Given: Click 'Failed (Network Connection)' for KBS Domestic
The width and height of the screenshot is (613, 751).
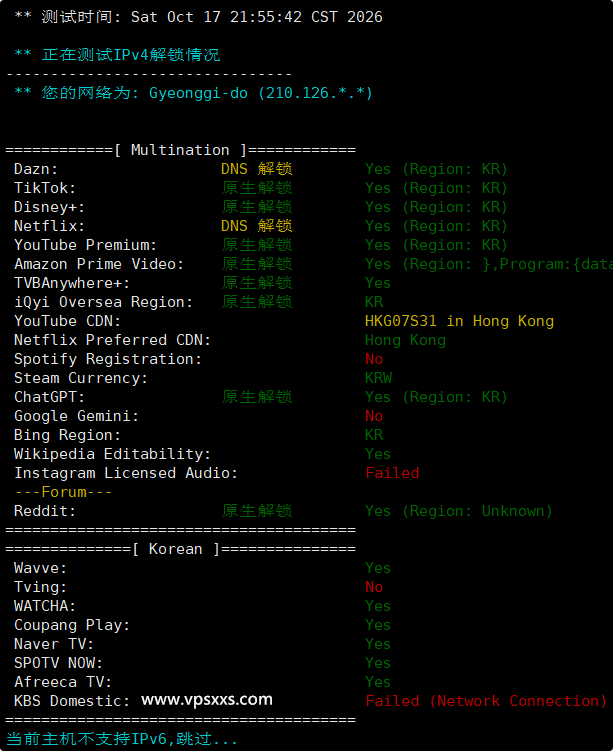Looking at the screenshot, I should click(486, 701).
